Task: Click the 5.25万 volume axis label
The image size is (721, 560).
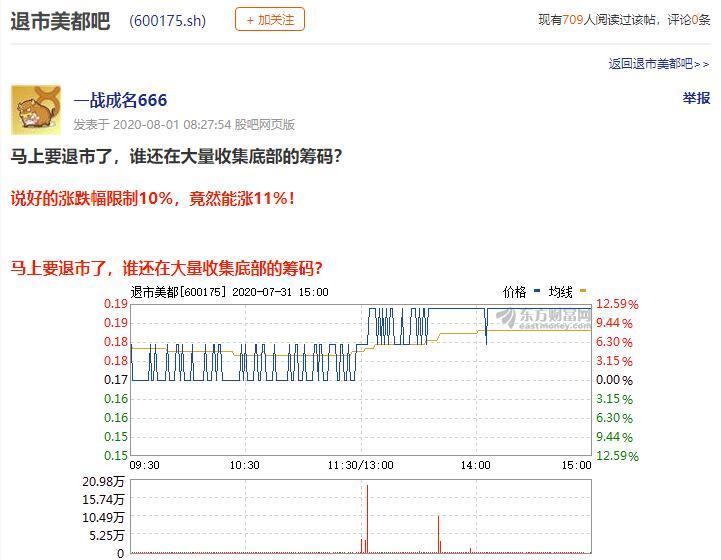Action: (x=107, y=535)
